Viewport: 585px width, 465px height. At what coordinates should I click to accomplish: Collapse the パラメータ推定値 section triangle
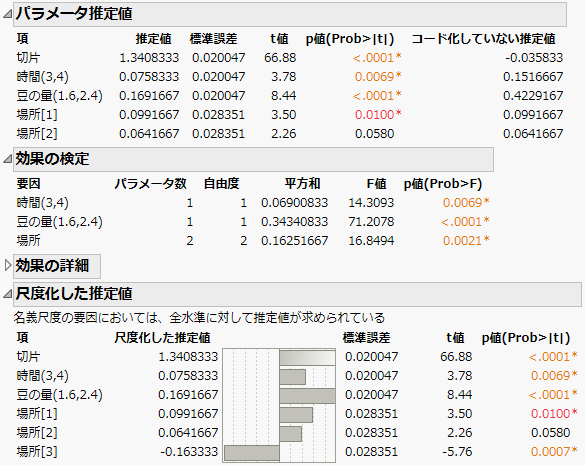click(7, 14)
